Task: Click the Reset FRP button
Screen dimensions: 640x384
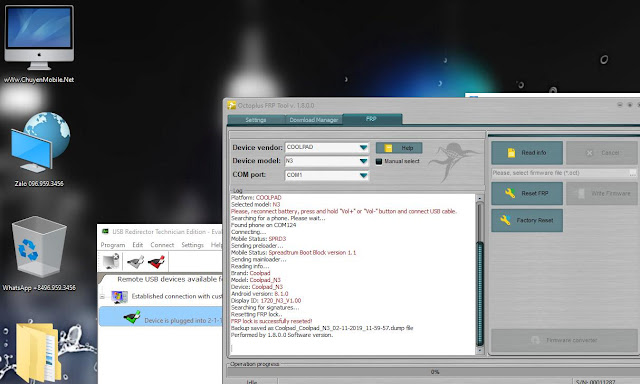Action: 527,193
